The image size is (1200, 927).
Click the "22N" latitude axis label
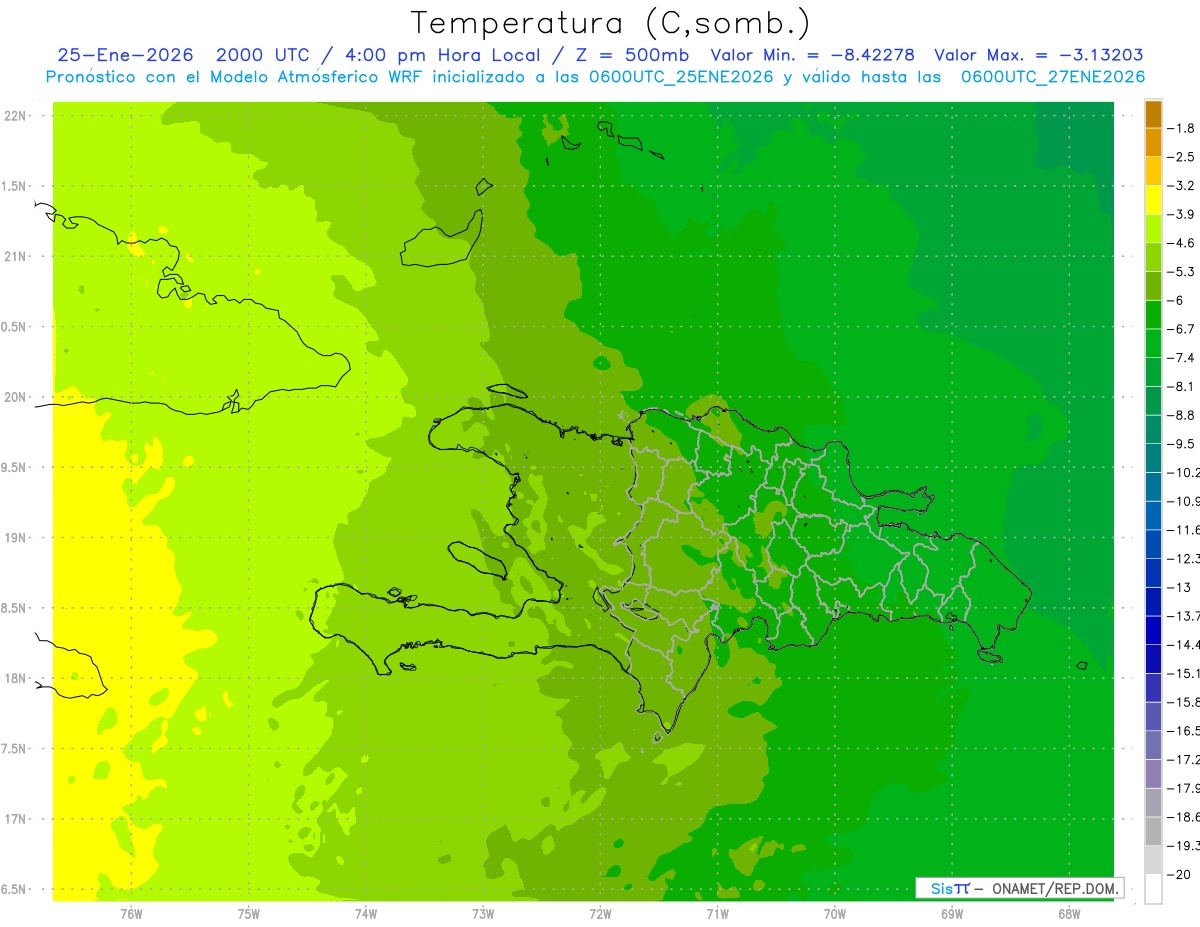coord(15,116)
